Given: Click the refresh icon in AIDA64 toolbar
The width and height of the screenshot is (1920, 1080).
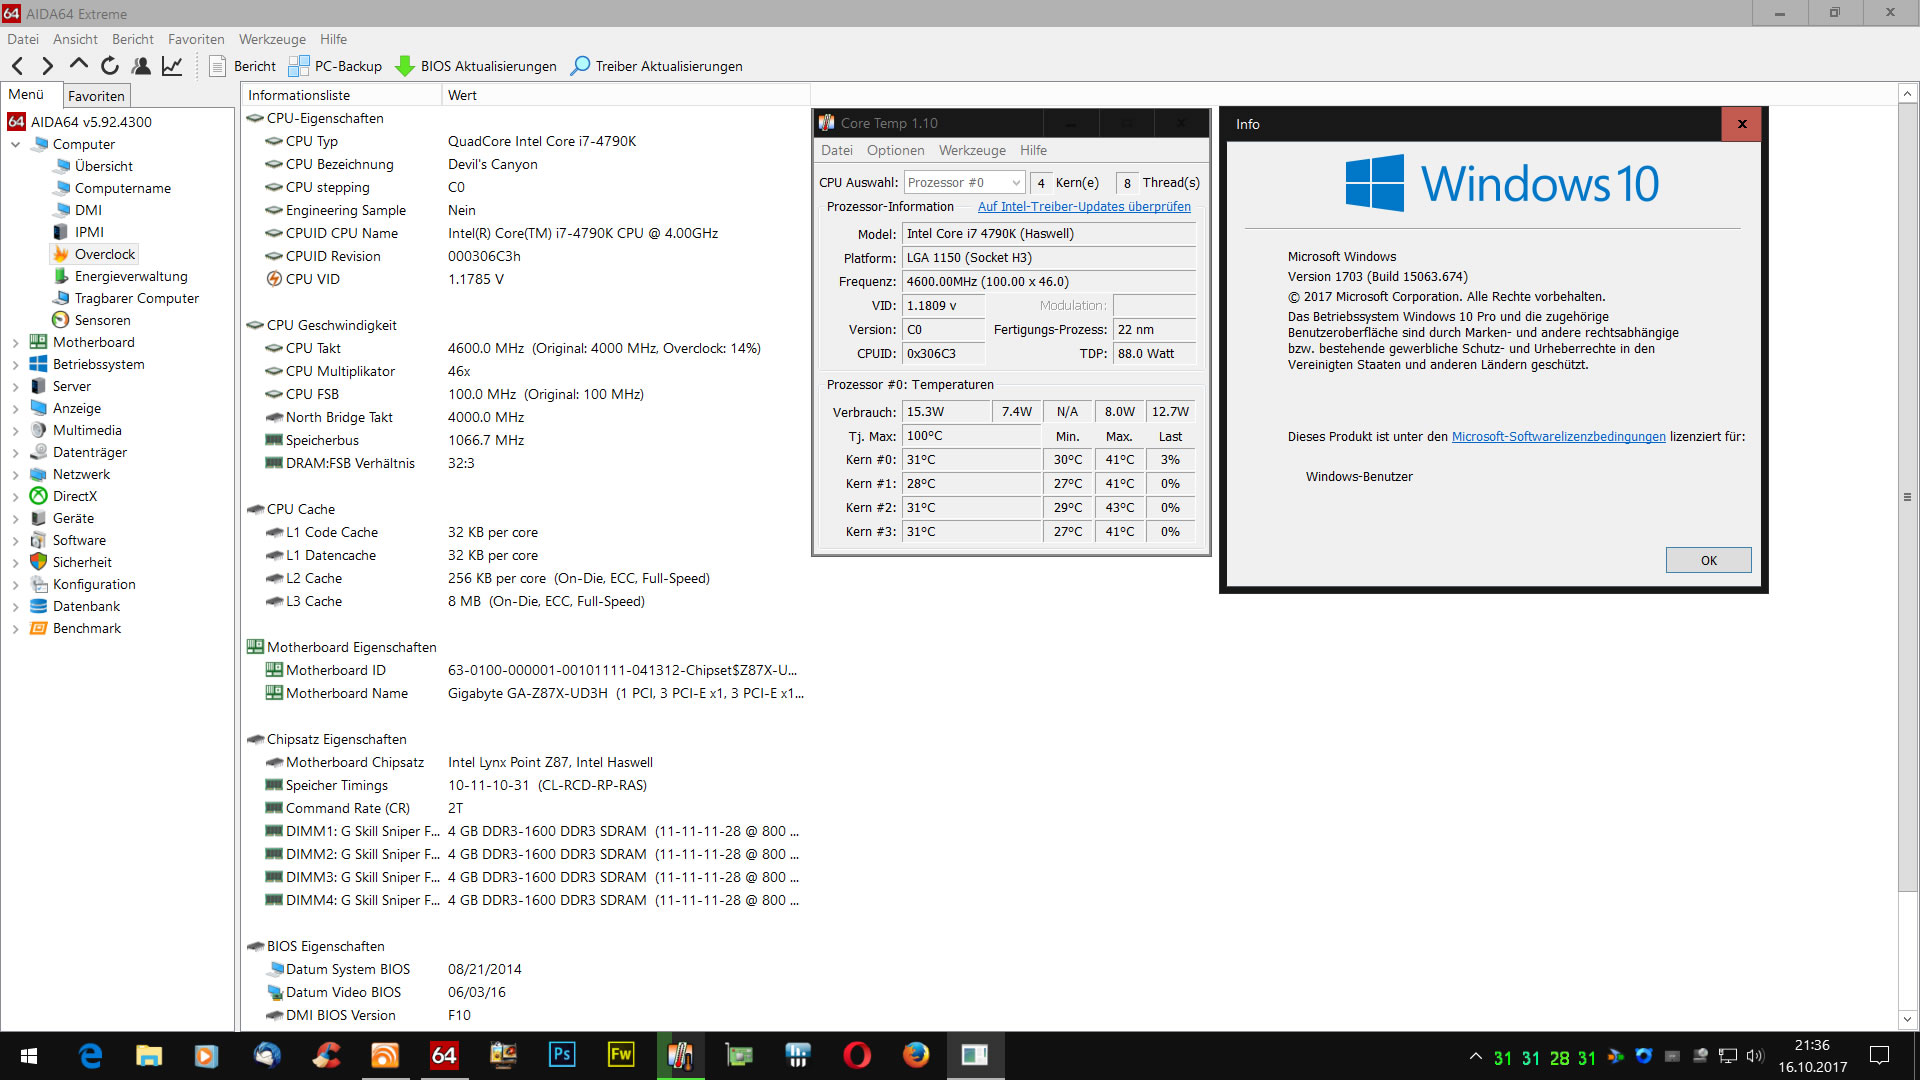Looking at the screenshot, I should coord(110,66).
